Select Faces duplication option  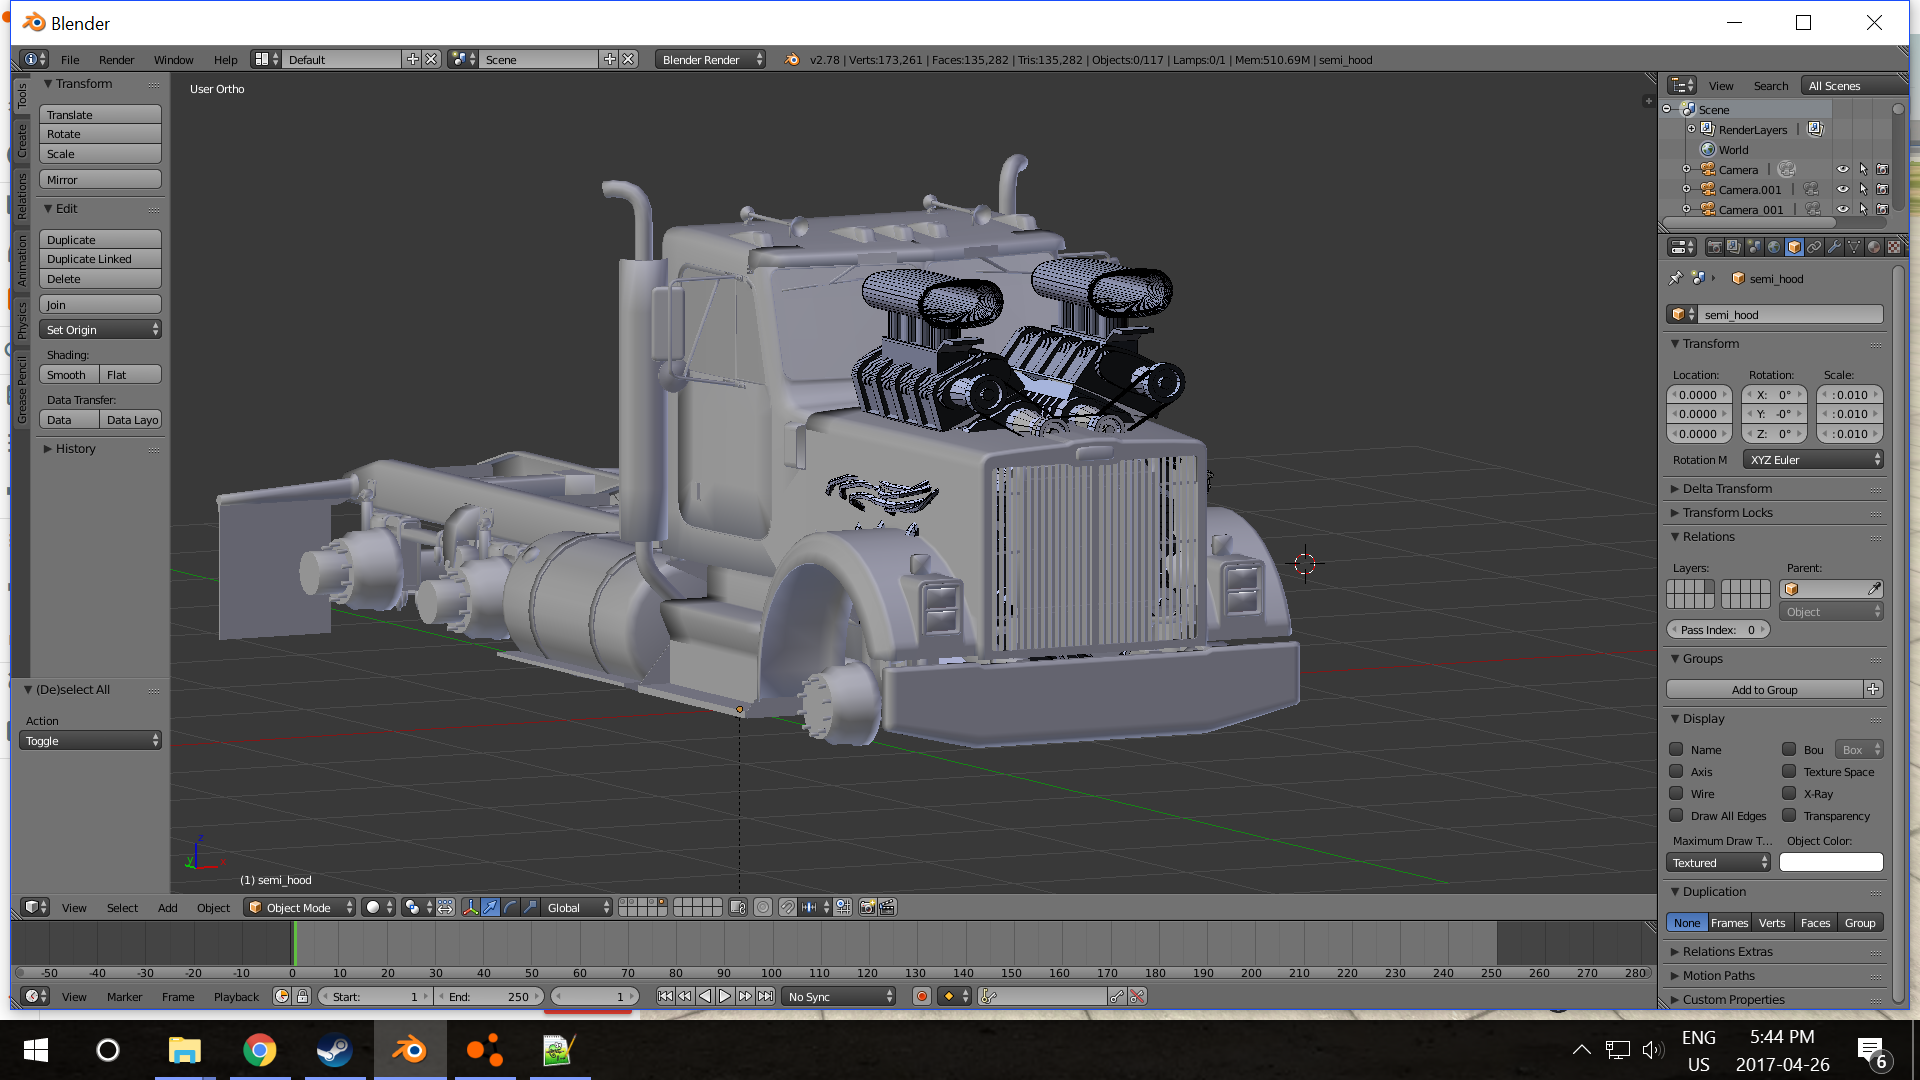tap(1815, 922)
